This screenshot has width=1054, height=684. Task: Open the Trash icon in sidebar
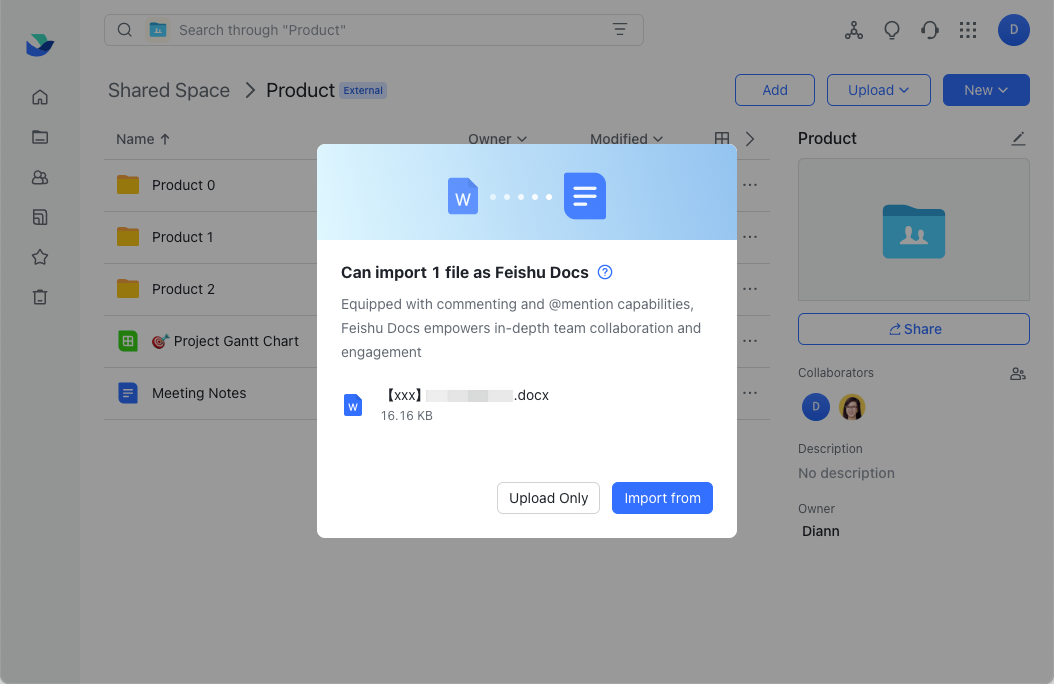pos(40,297)
